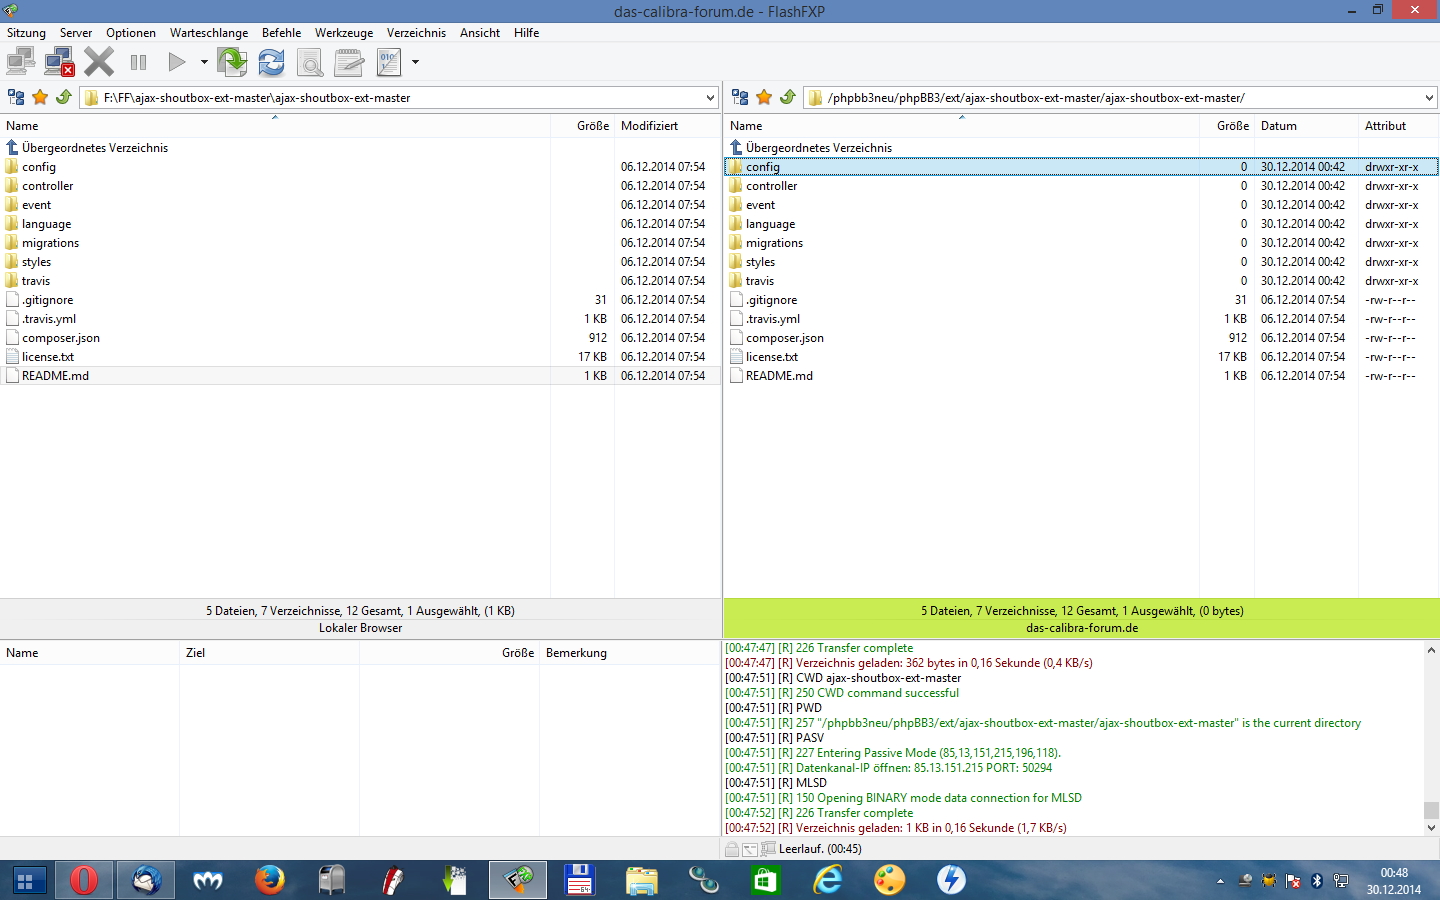The image size is (1440, 900).
Task: Sort remote pane by Größe column
Action: point(1227,126)
